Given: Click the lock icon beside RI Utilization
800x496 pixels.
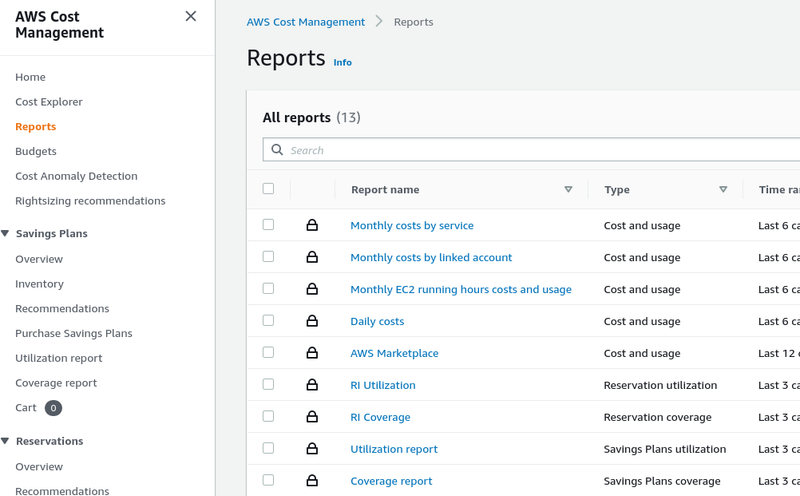Looking at the screenshot, I should click(312, 385).
